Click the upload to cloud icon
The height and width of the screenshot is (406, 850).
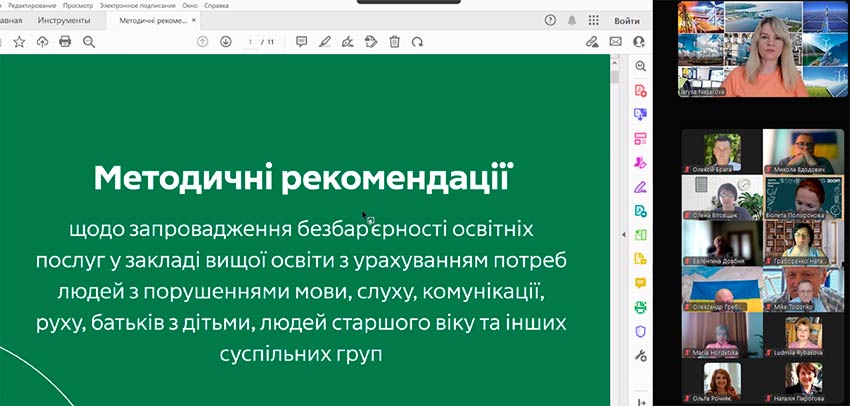pos(42,42)
